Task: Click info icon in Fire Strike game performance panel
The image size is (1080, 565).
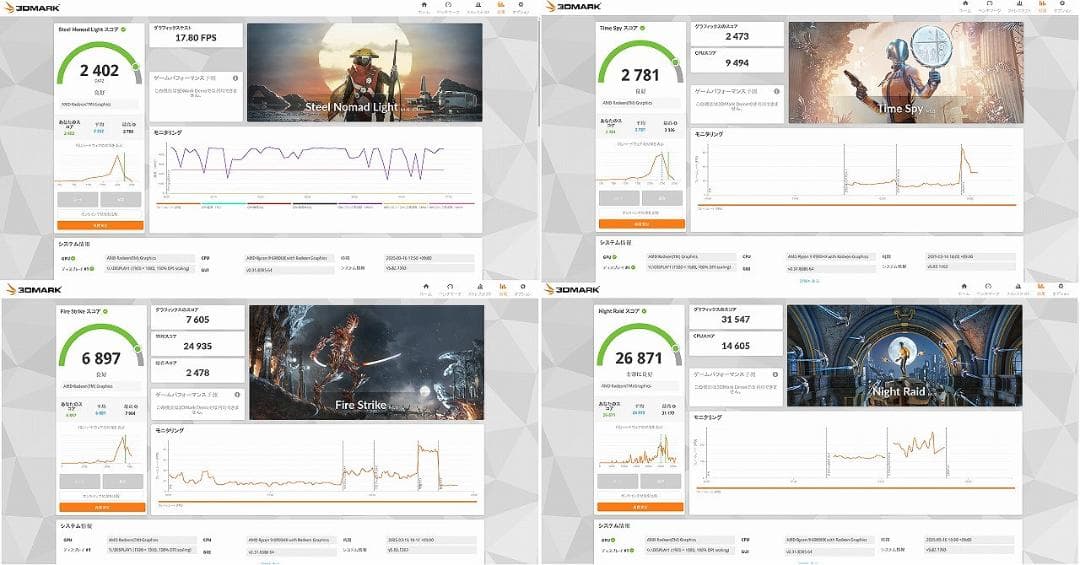Action: pos(236,395)
